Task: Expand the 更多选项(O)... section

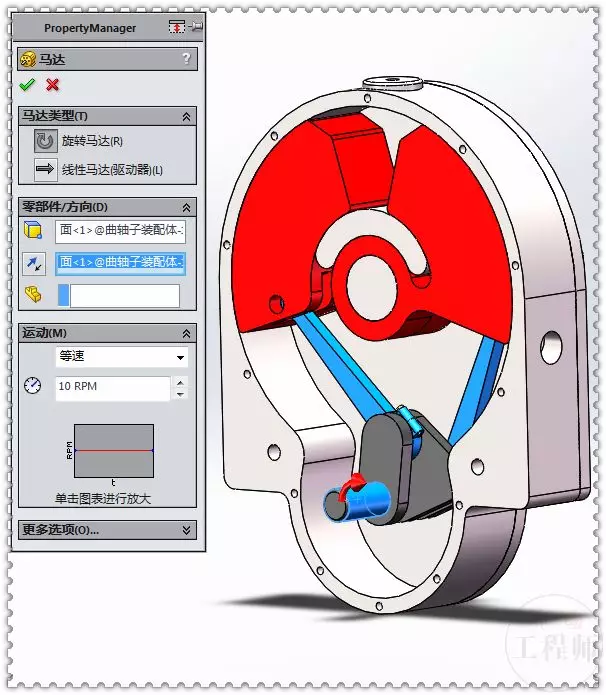Action: (186, 530)
